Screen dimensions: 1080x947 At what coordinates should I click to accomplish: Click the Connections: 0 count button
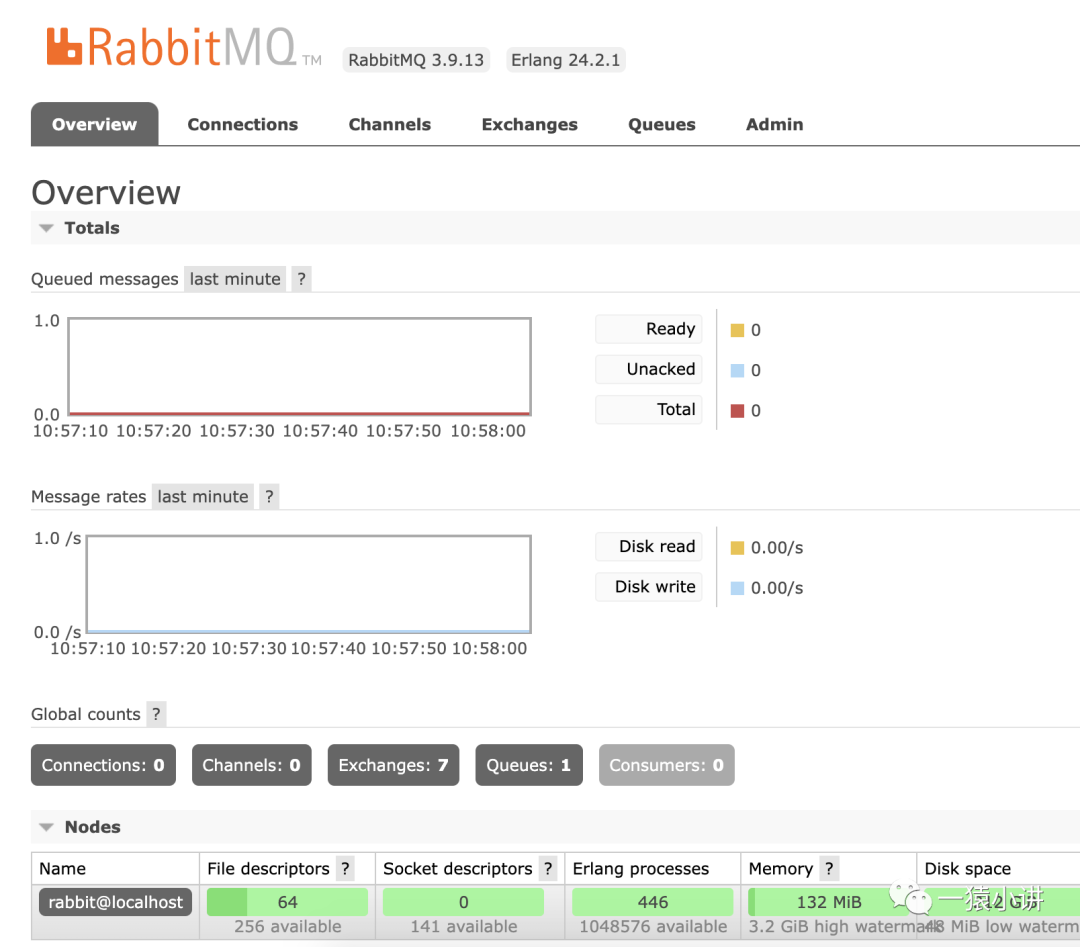[103, 765]
